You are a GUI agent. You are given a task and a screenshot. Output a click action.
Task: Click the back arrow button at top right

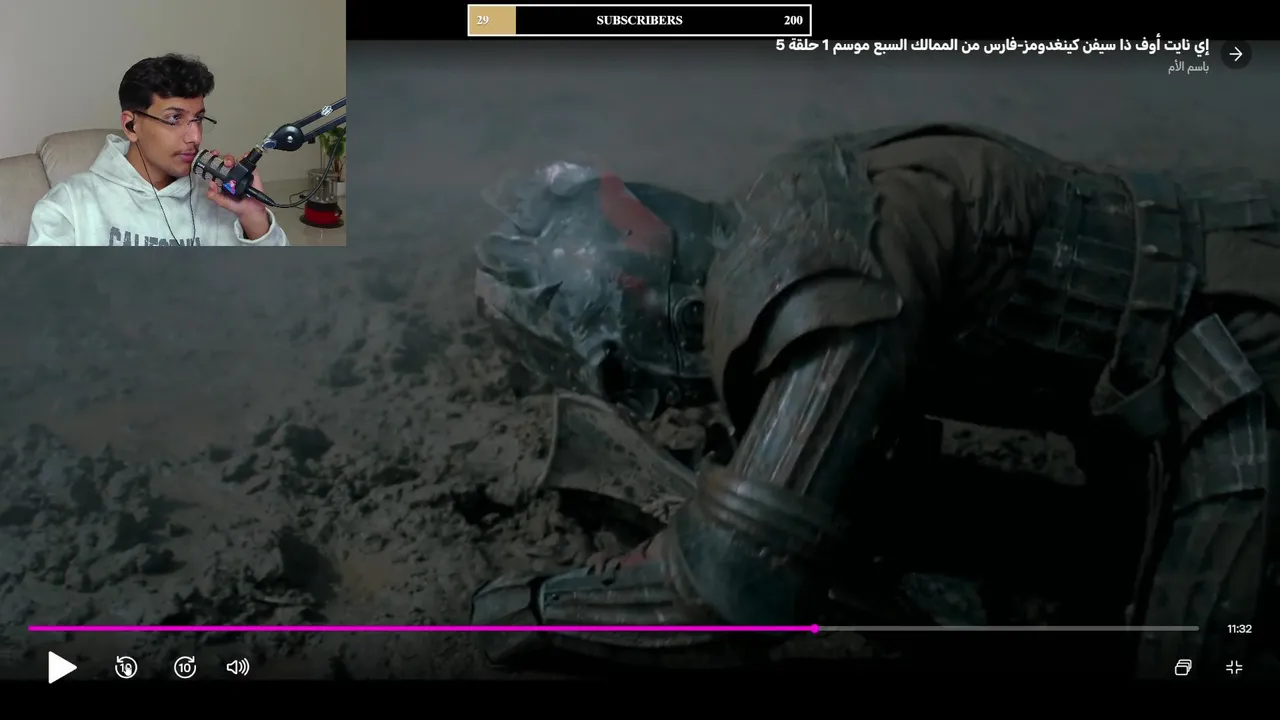coord(1236,54)
